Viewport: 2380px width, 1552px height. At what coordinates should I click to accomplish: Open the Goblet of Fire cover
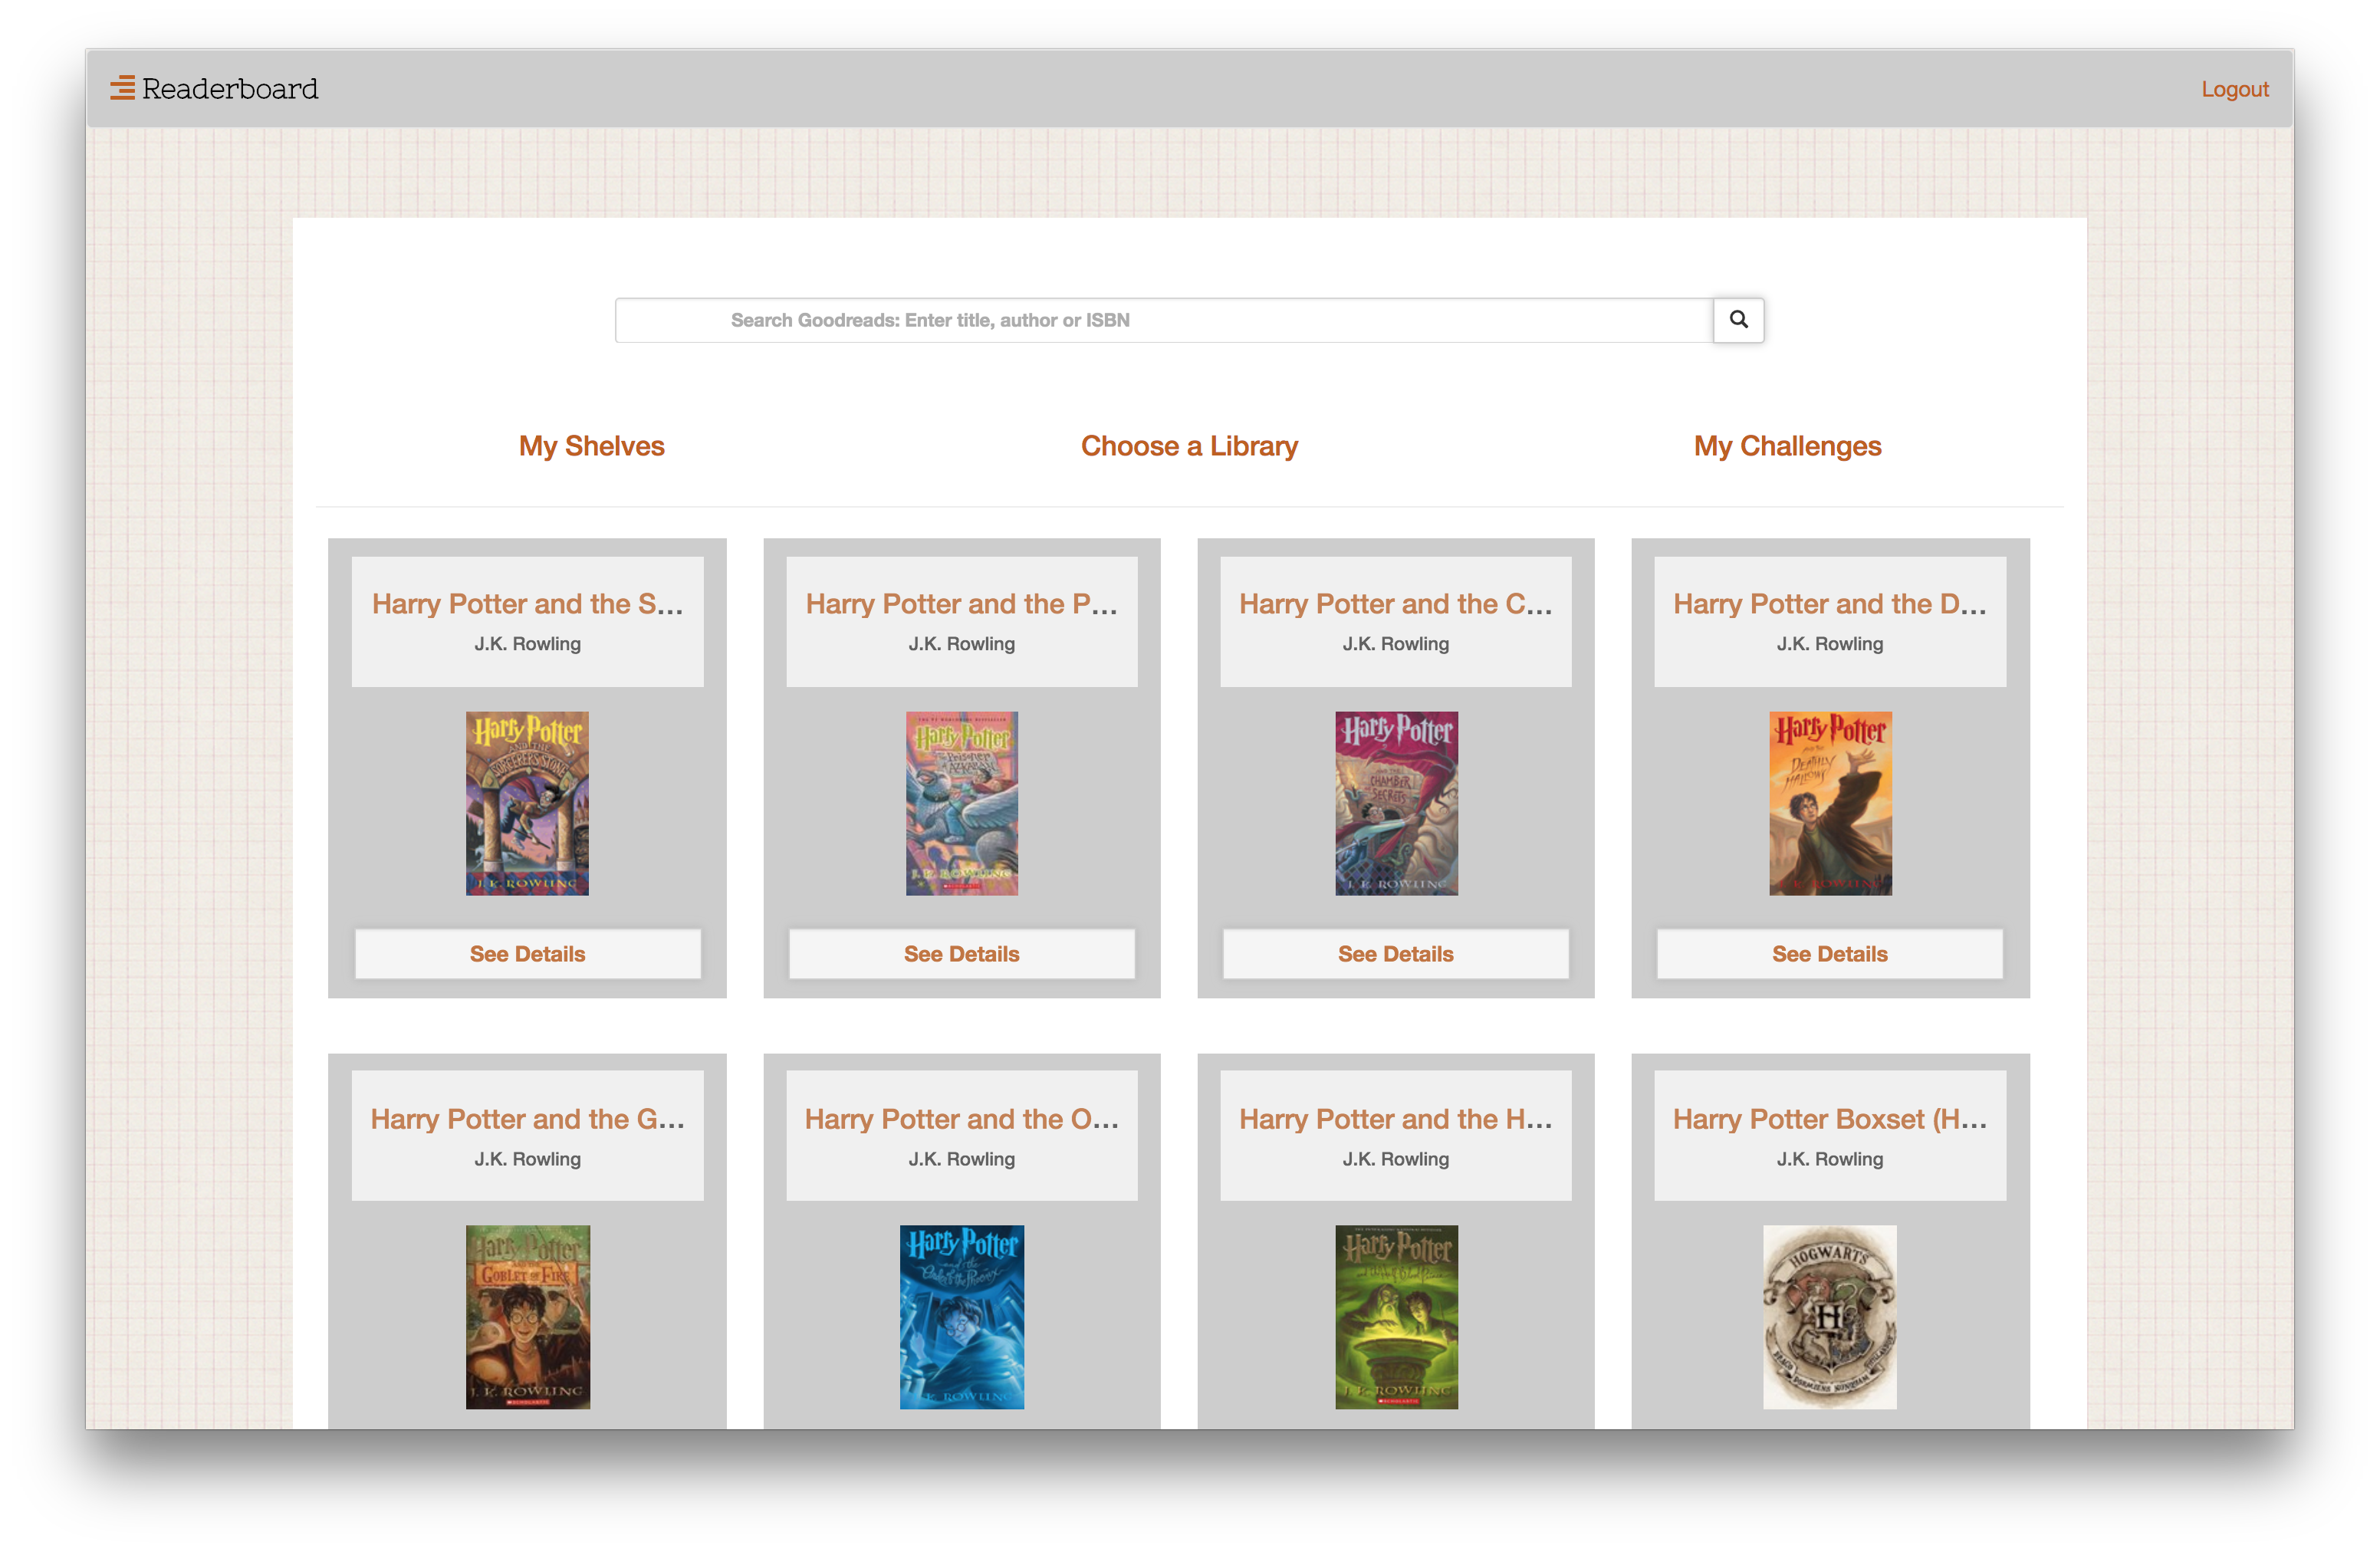527,1317
